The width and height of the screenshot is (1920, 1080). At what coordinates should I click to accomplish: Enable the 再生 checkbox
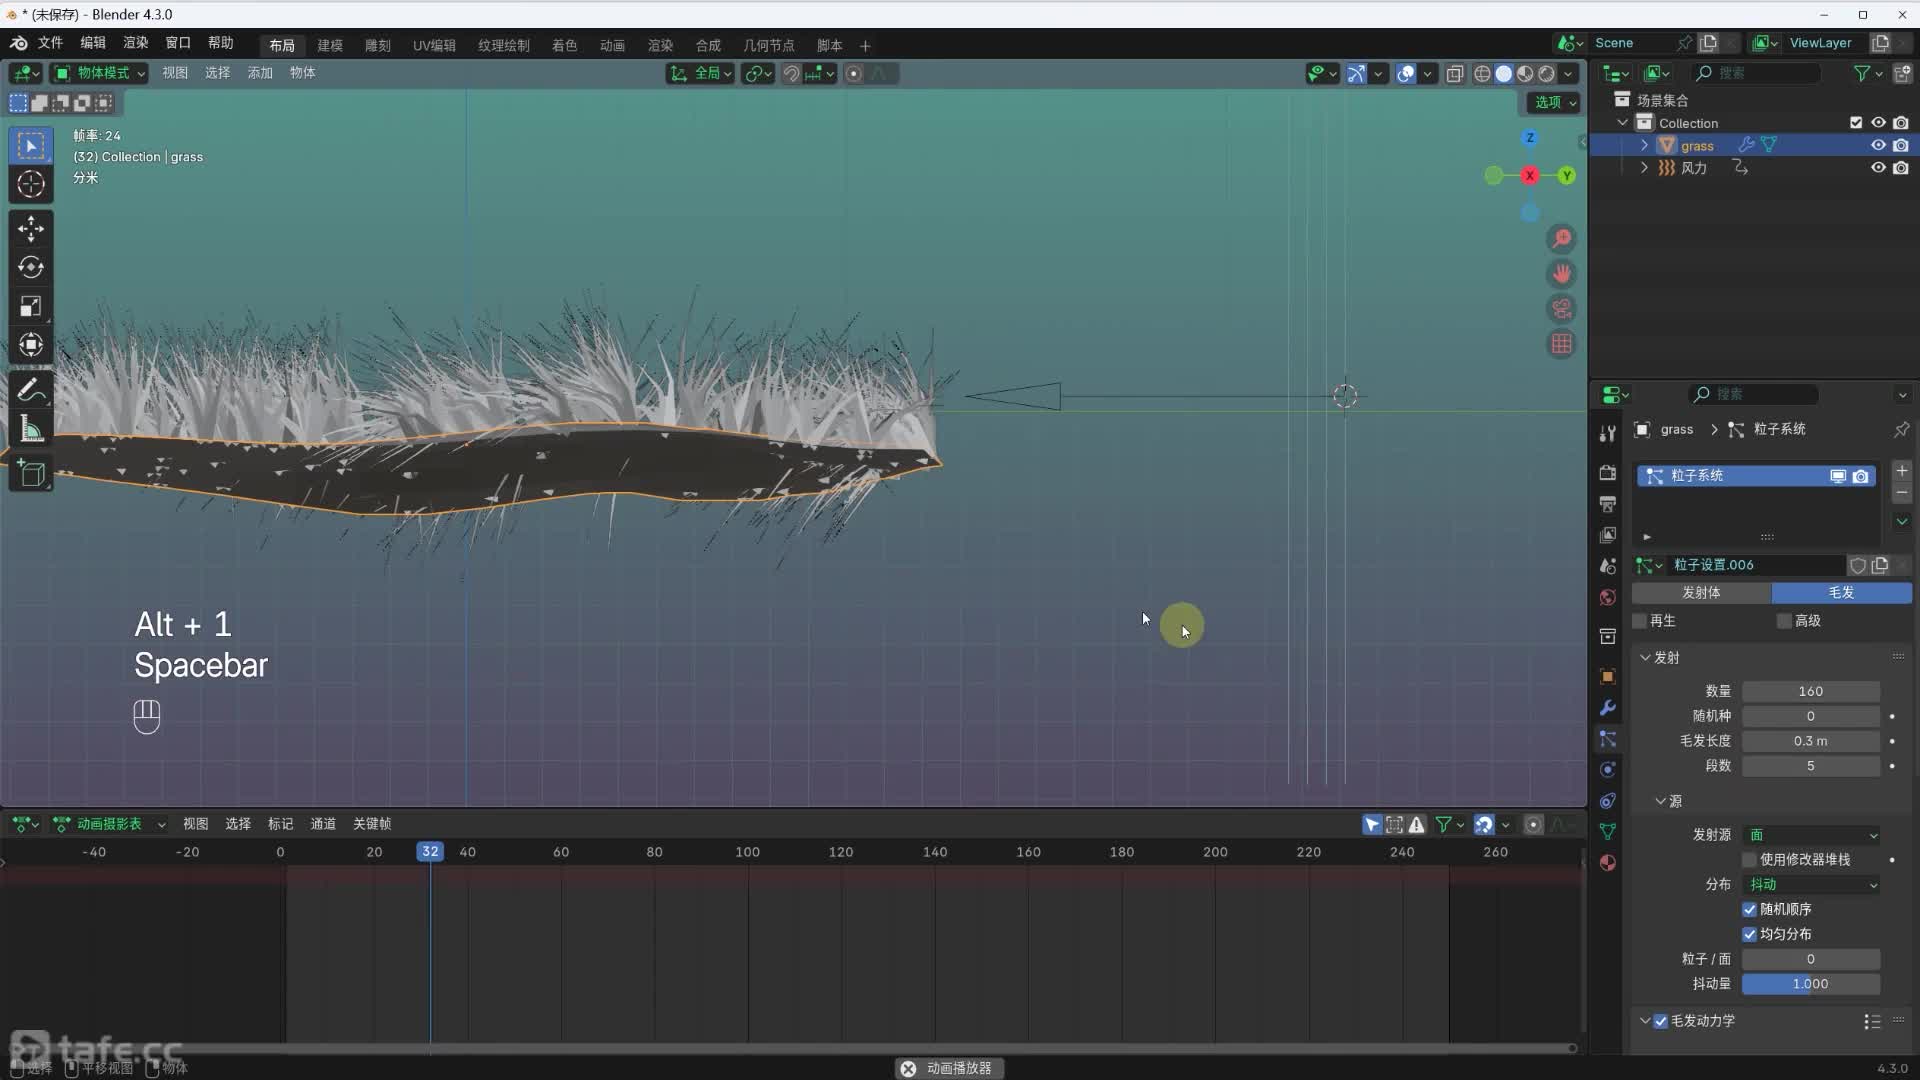(x=1640, y=621)
